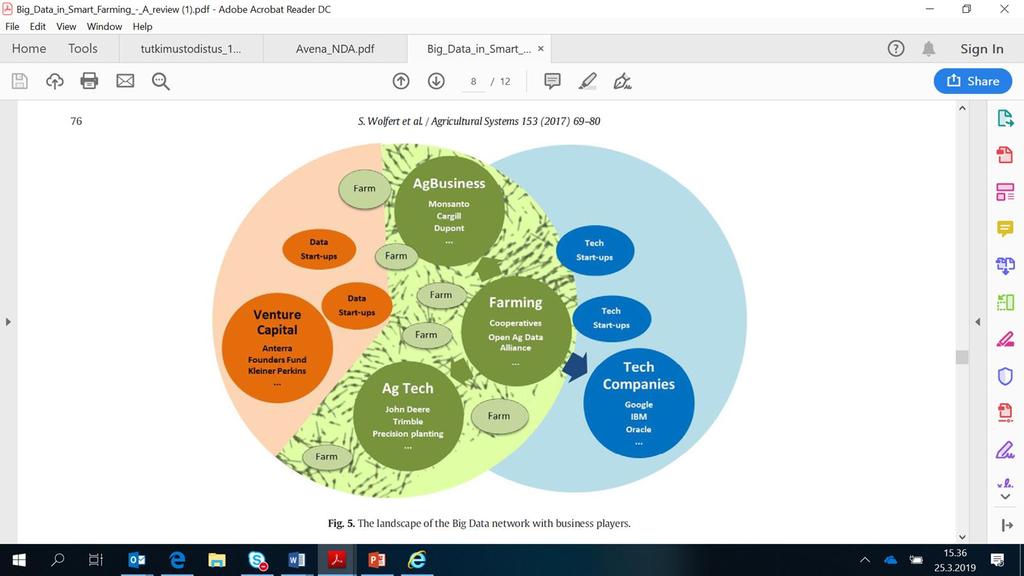The height and width of the screenshot is (576, 1024).
Task: Open Combine Files tool in sidebar
Action: (1005, 265)
